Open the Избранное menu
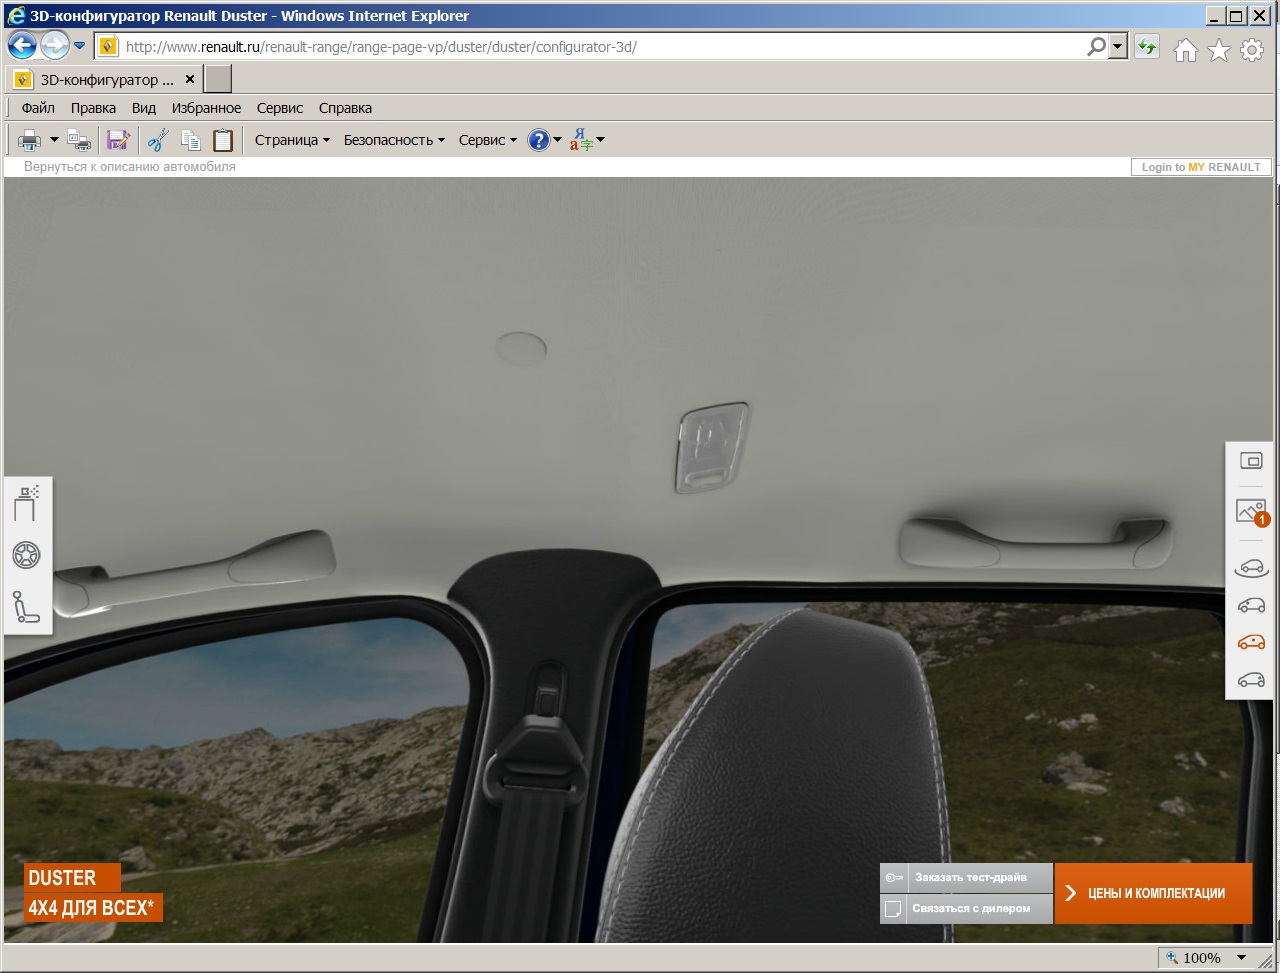 (x=206, y=108)
